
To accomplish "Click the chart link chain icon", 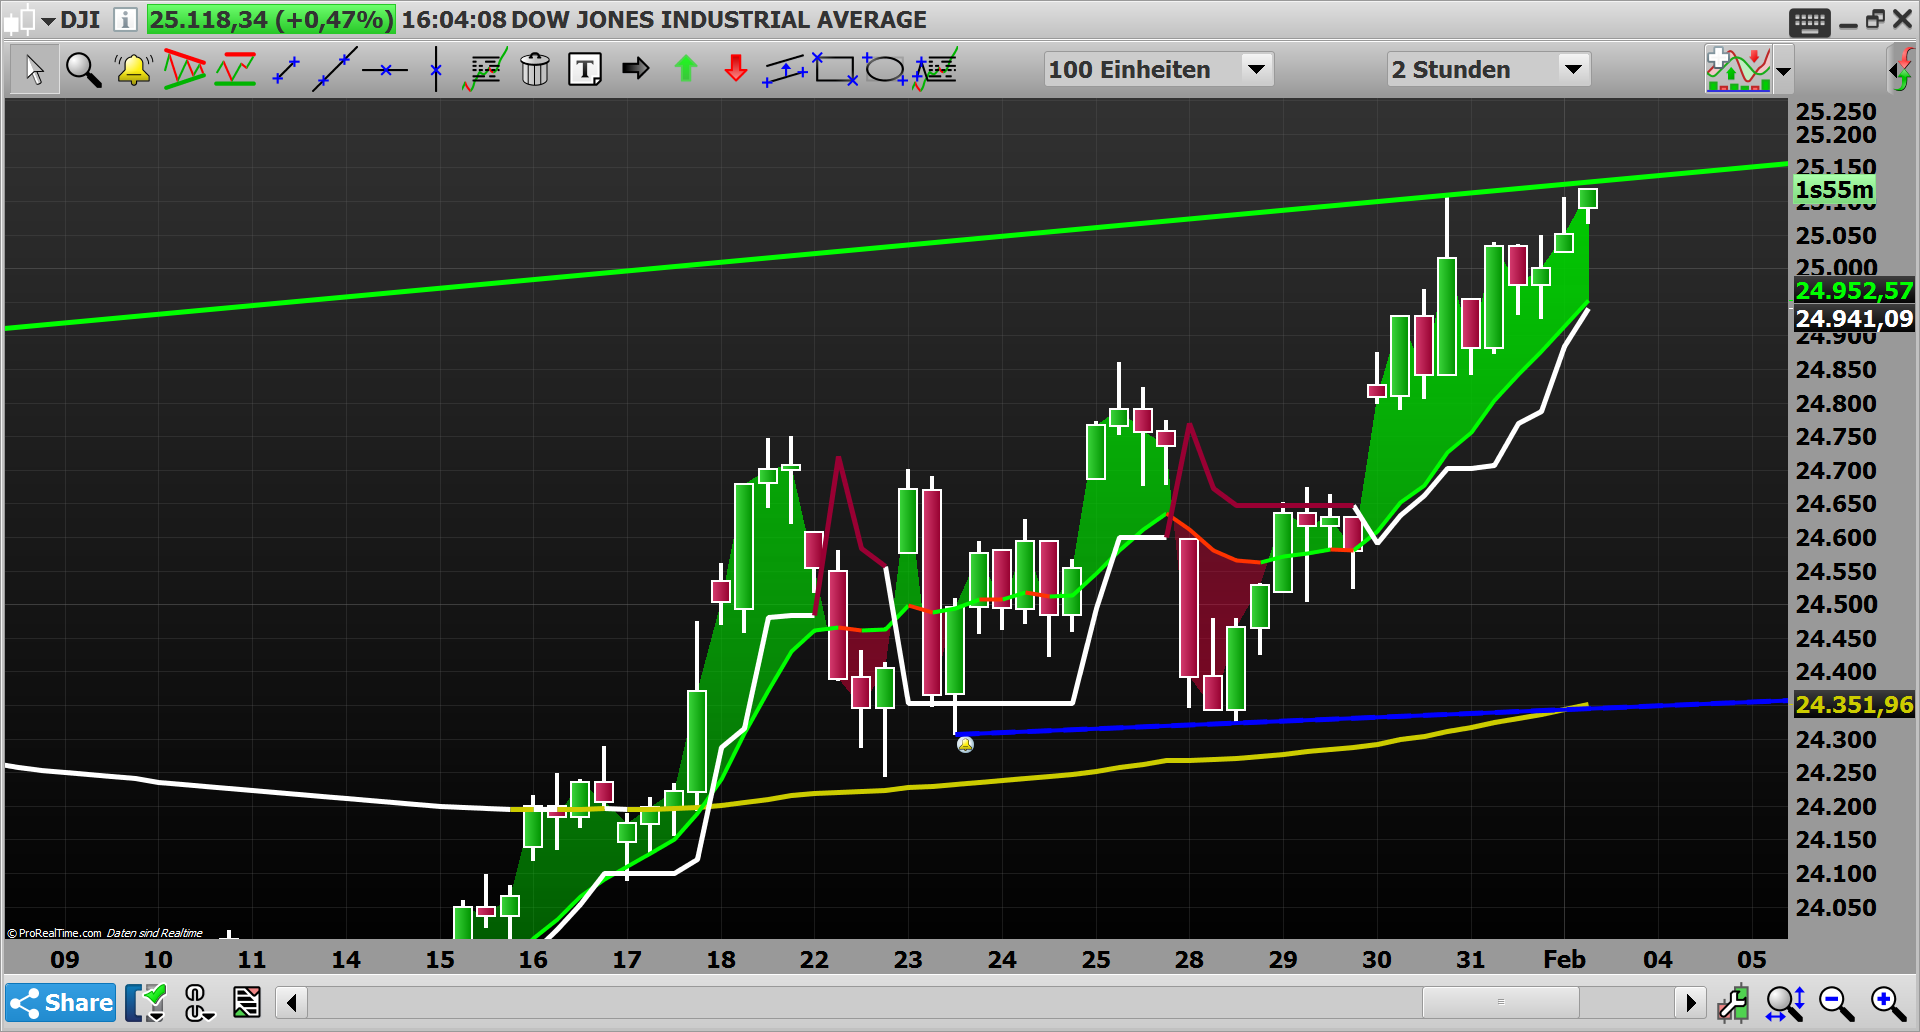I will (198, 1002).
